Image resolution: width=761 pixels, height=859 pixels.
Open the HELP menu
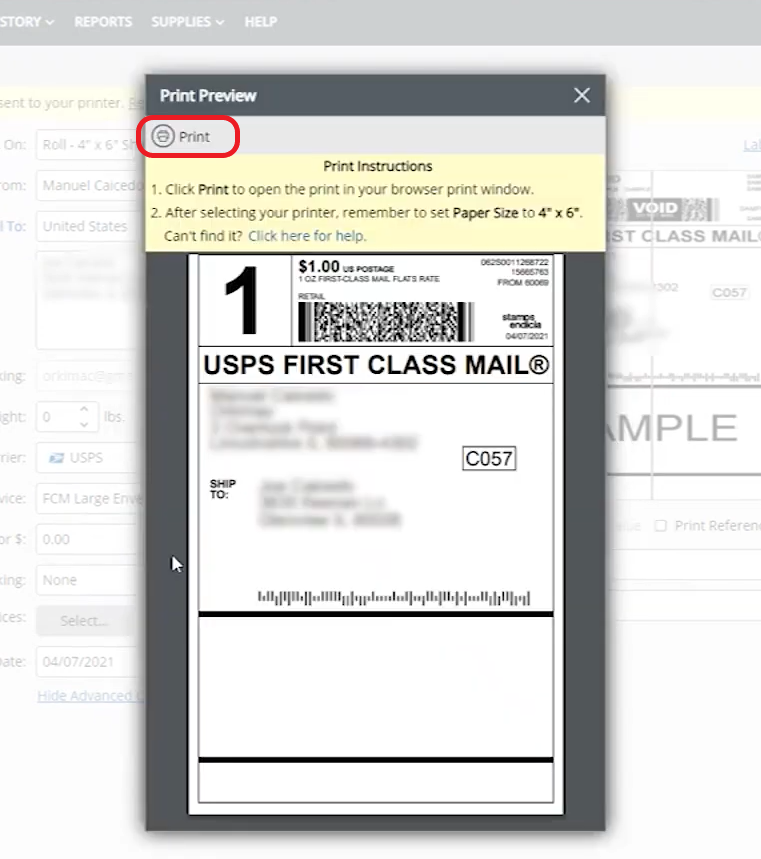tap(261, 22)
